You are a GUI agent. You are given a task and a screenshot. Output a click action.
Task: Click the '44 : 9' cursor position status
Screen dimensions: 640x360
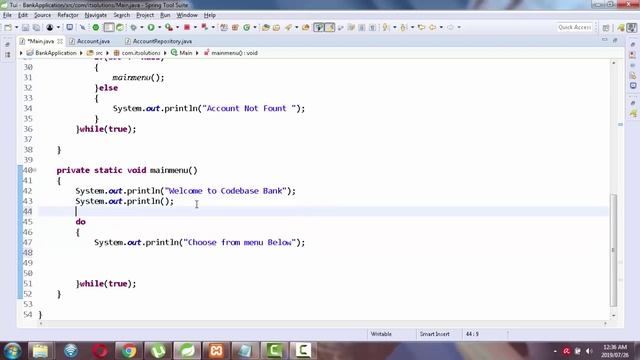click(472, 334)
